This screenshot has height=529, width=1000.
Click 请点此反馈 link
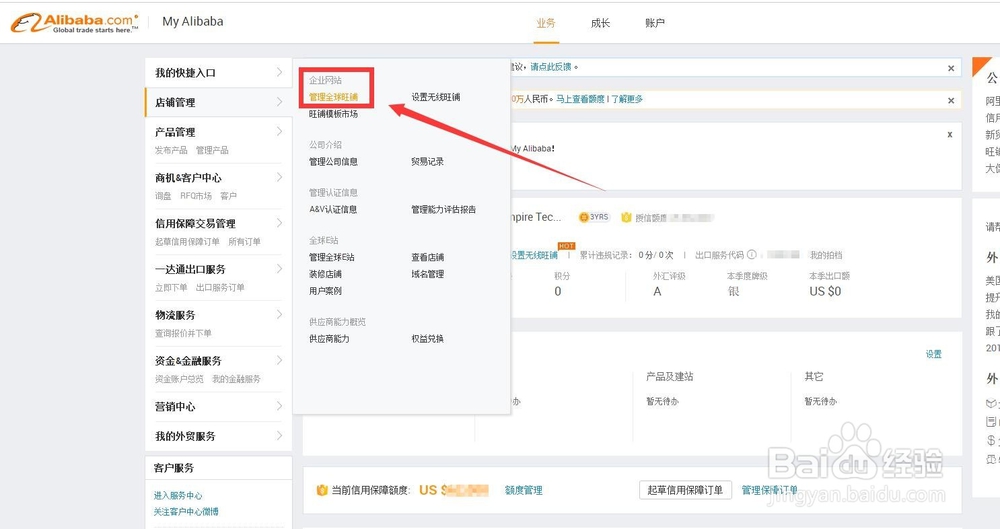pyautogui.click(x=551, y=66)
